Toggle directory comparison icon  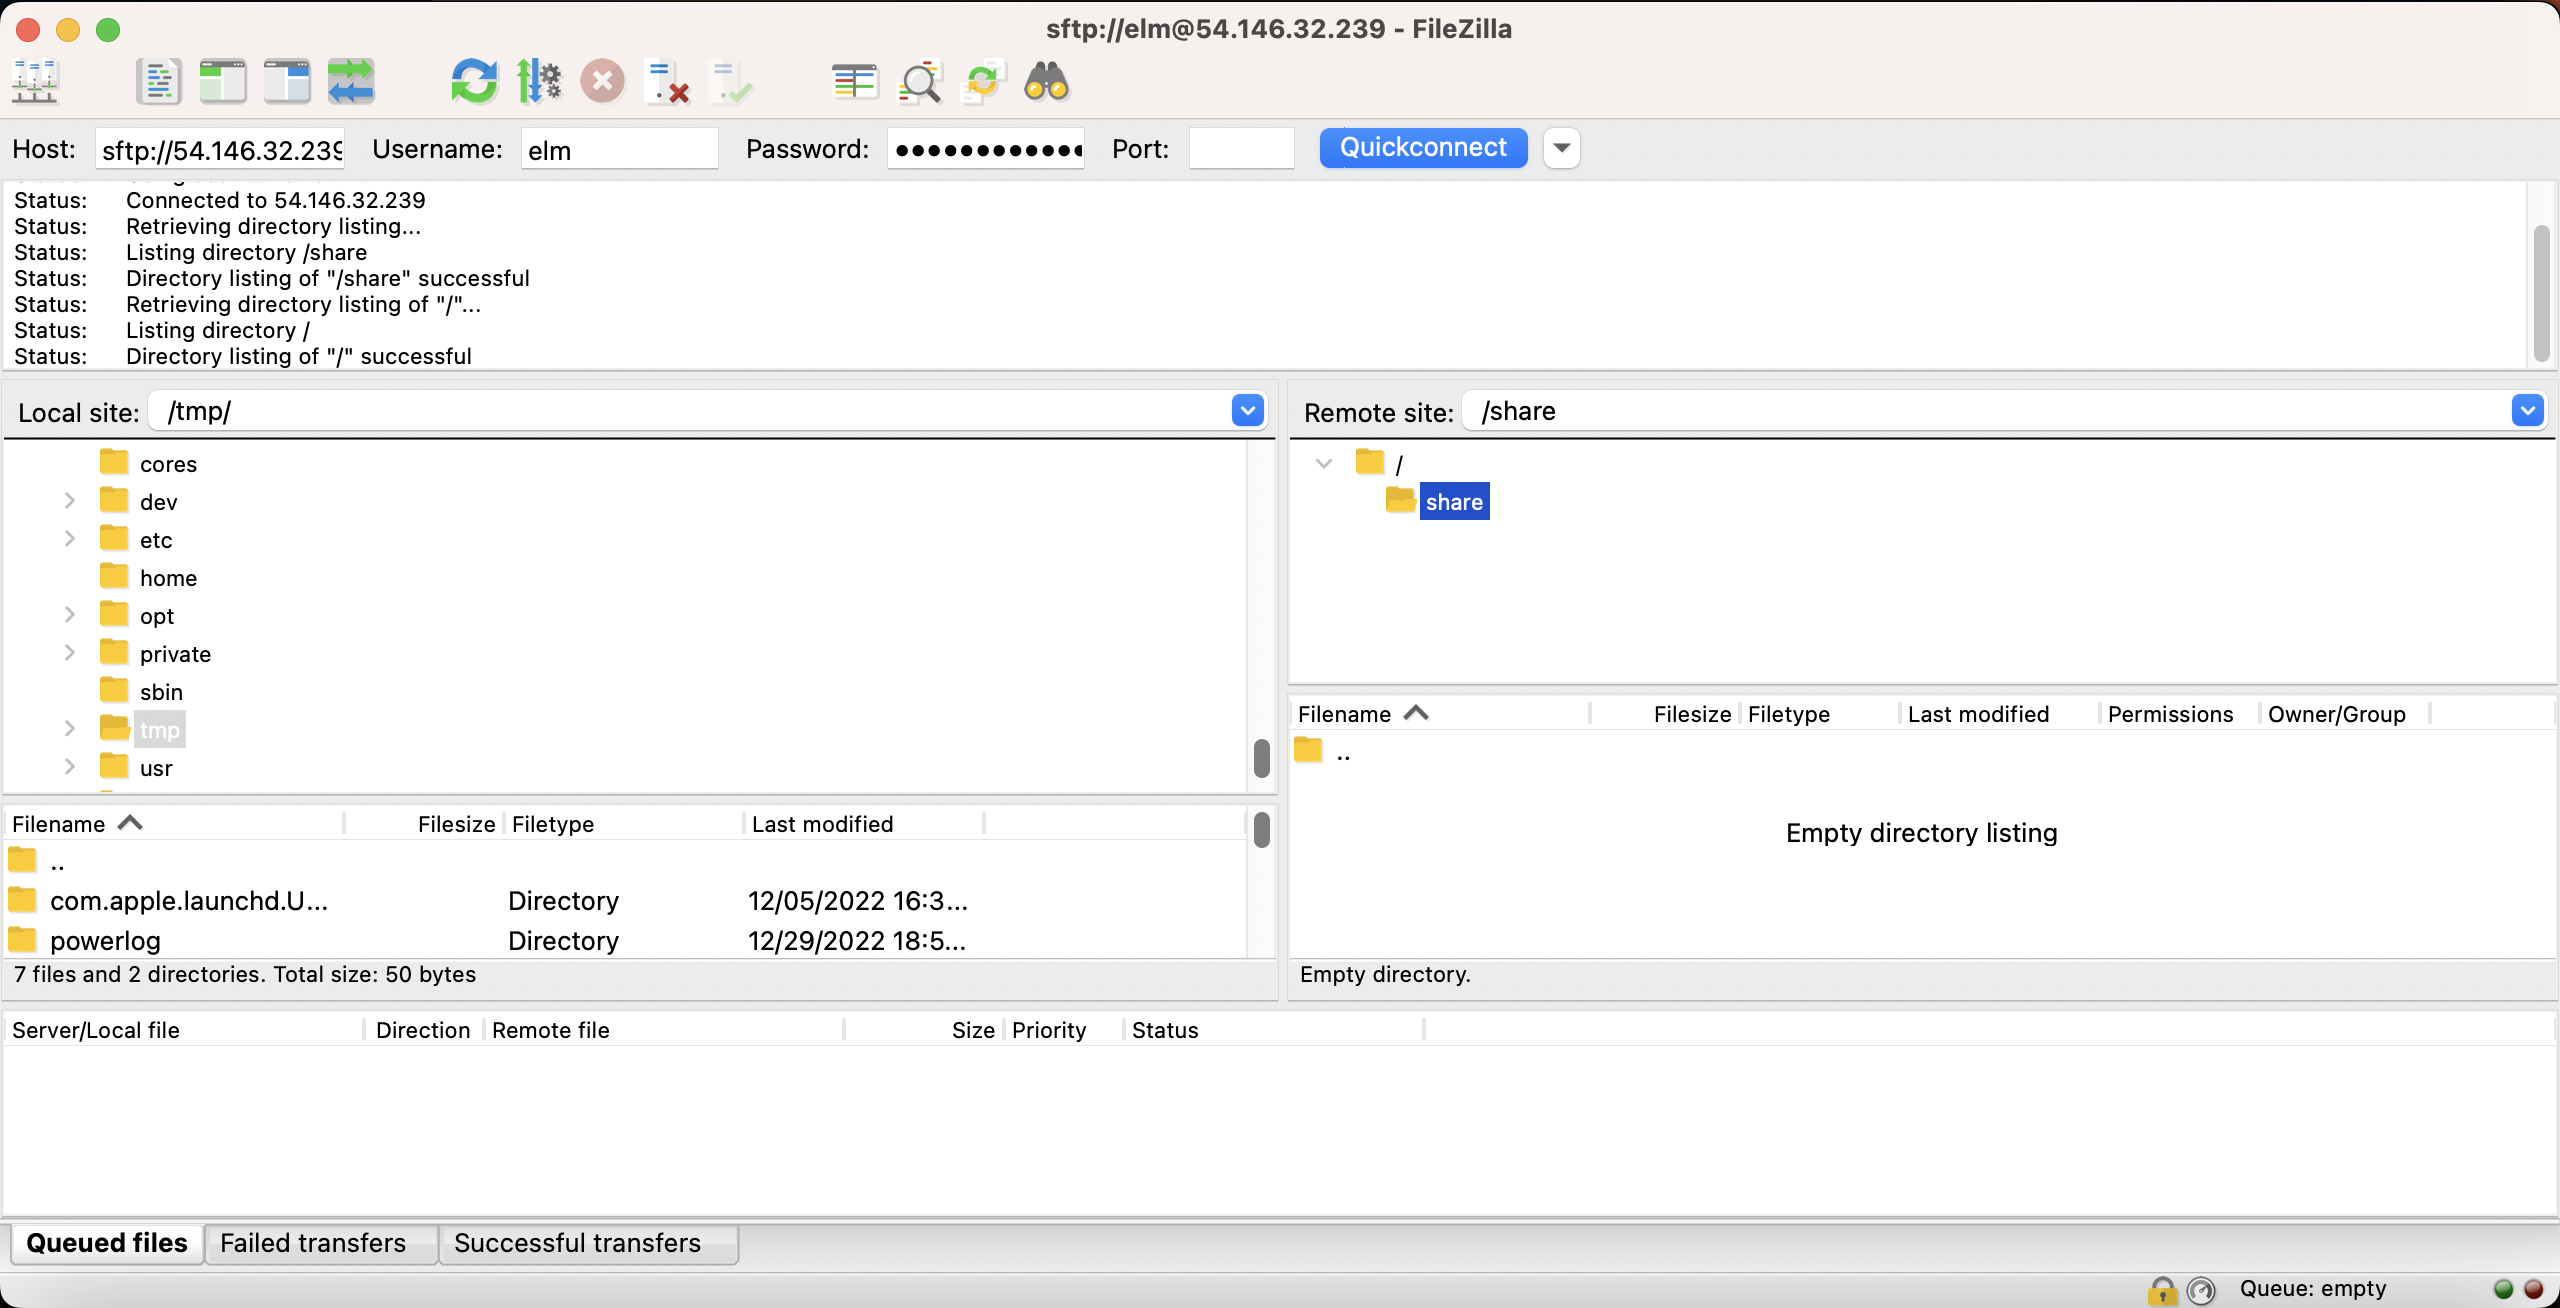click(x=919, y=82)
